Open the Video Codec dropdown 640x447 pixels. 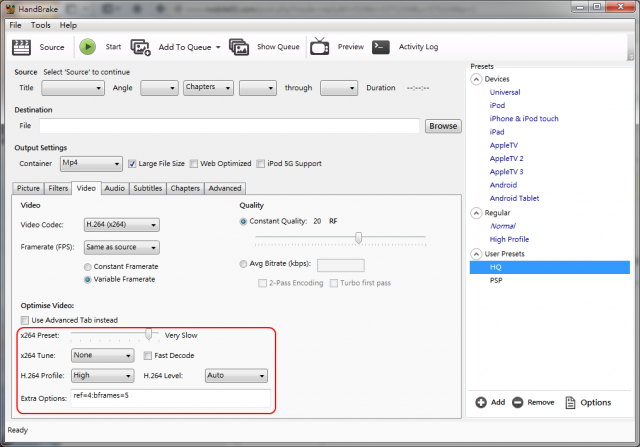(x=122, y=225)
